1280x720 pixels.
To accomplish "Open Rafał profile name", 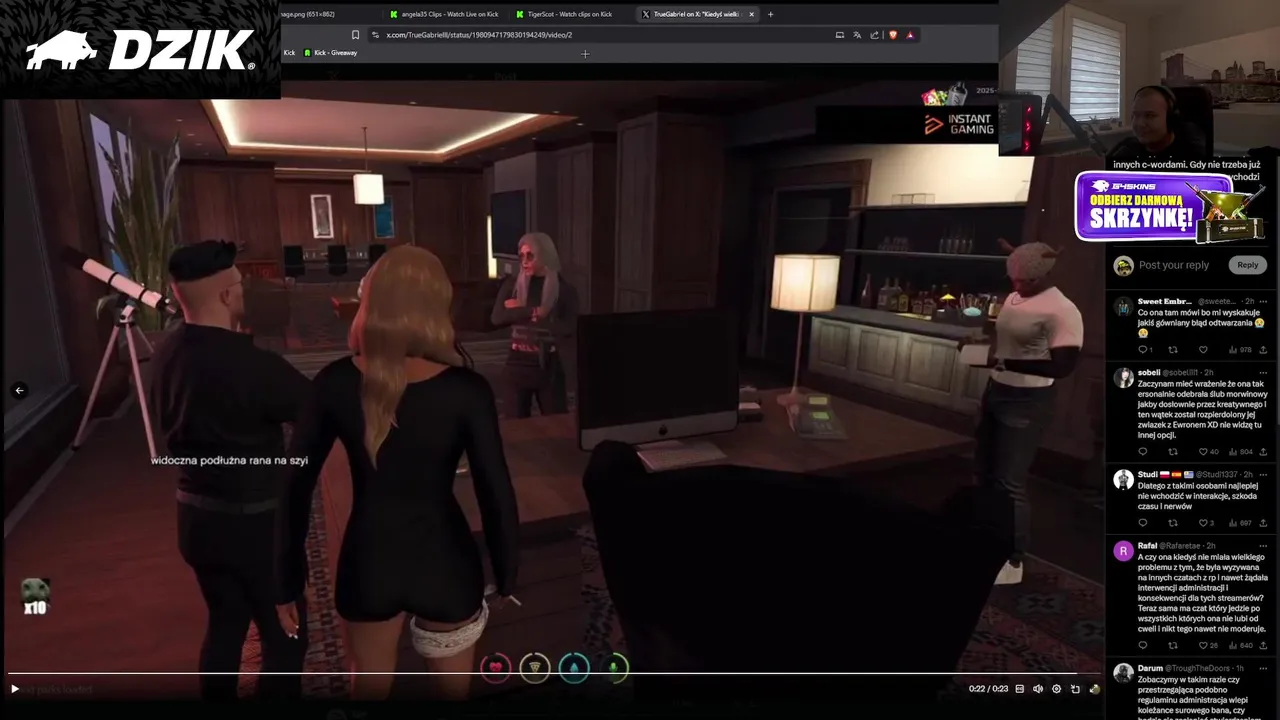I will (x=1147, y=545).
